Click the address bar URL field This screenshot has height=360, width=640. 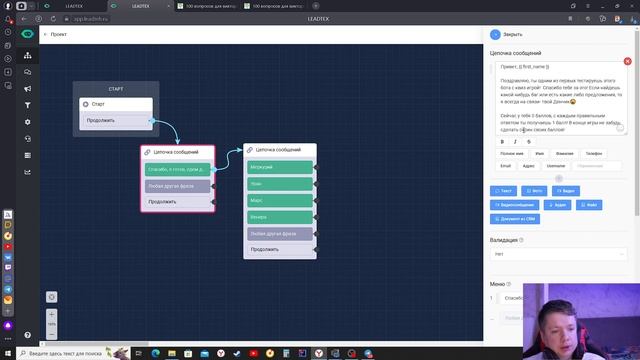click(90, 19)
